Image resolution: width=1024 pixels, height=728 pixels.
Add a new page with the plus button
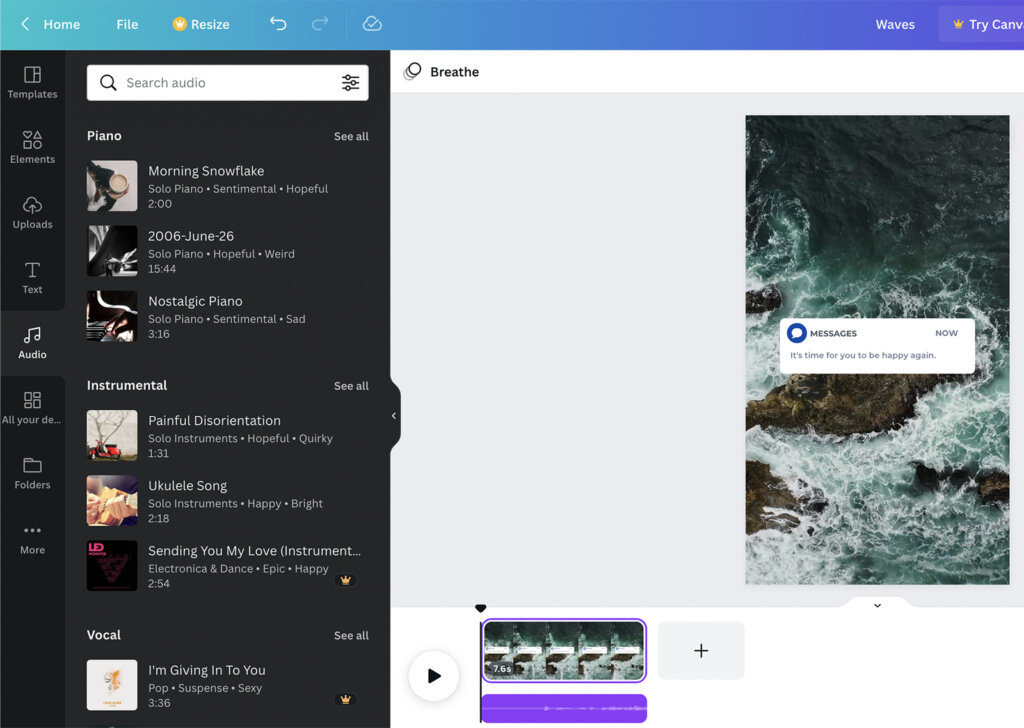click(700, 650)
